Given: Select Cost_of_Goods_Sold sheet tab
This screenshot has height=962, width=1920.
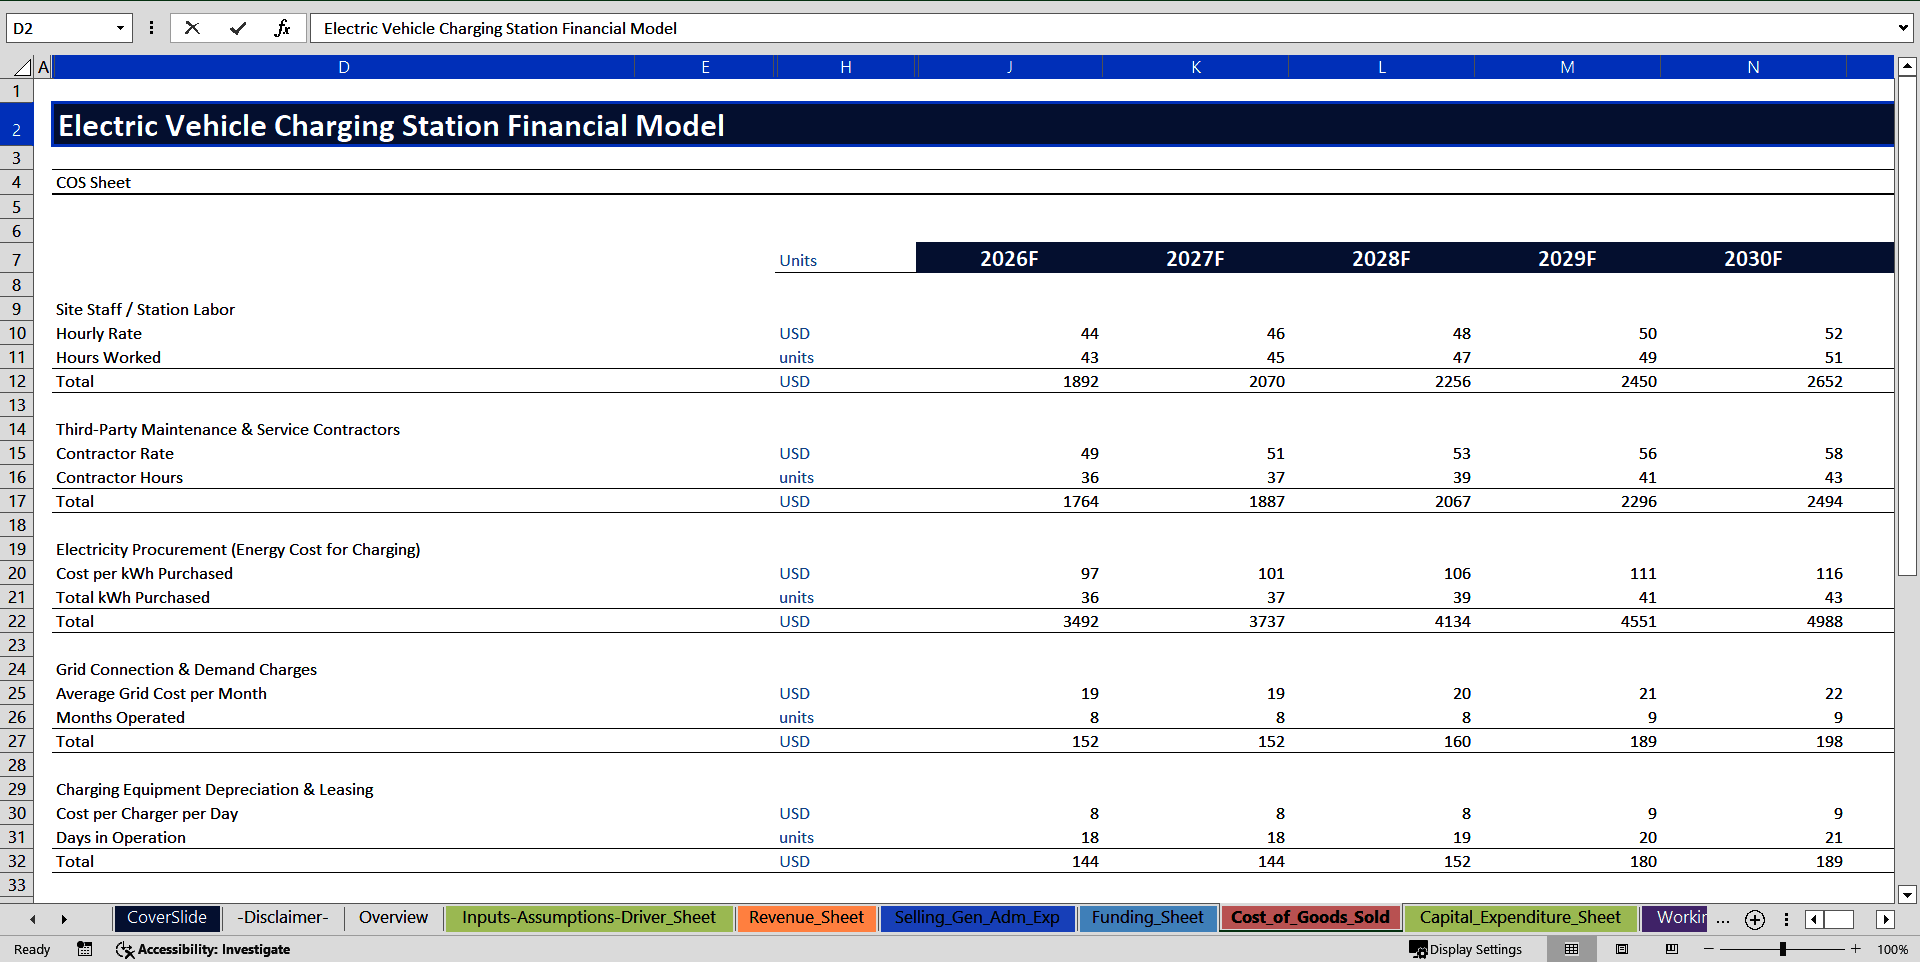Looking at the screenshot, I should click(1310, 917).
